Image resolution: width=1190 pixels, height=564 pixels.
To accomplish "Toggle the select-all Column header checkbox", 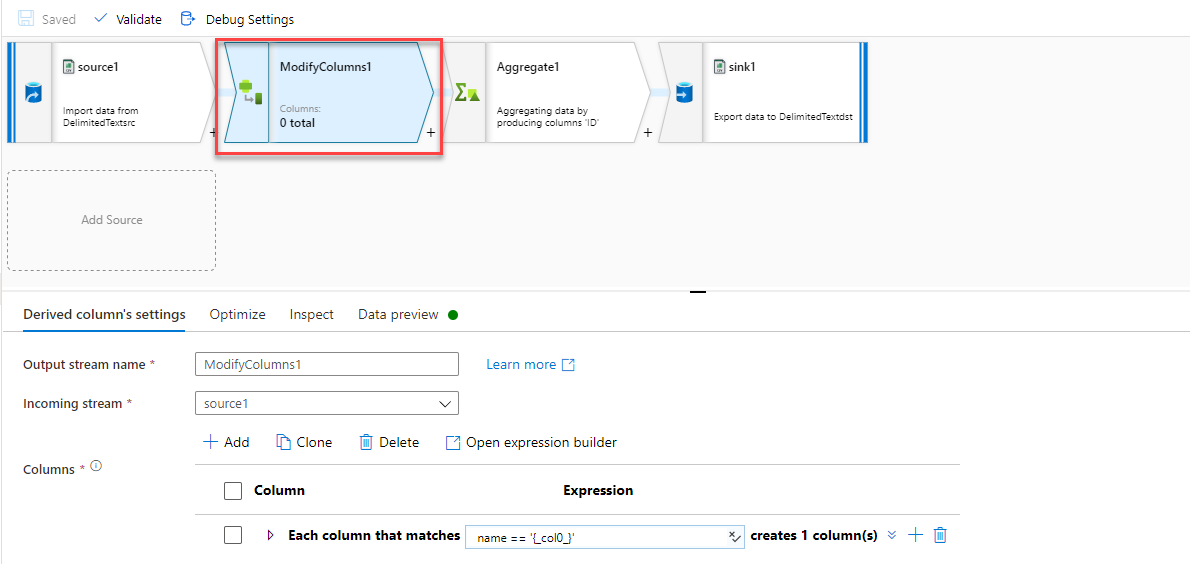I will click(x=233, y=491).
